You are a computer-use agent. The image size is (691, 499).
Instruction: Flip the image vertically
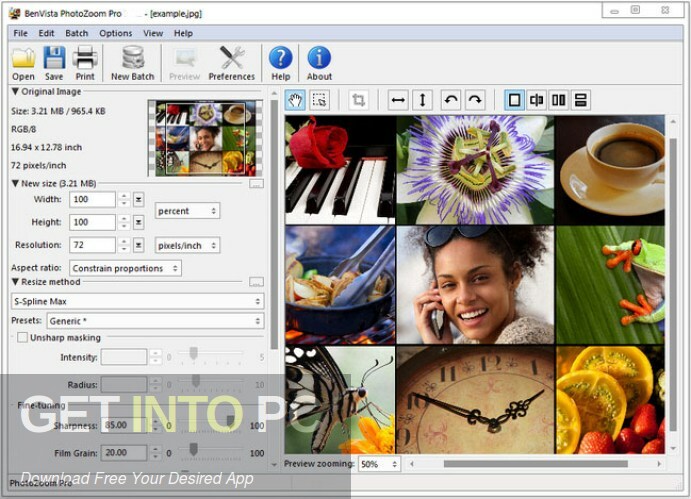422,100
